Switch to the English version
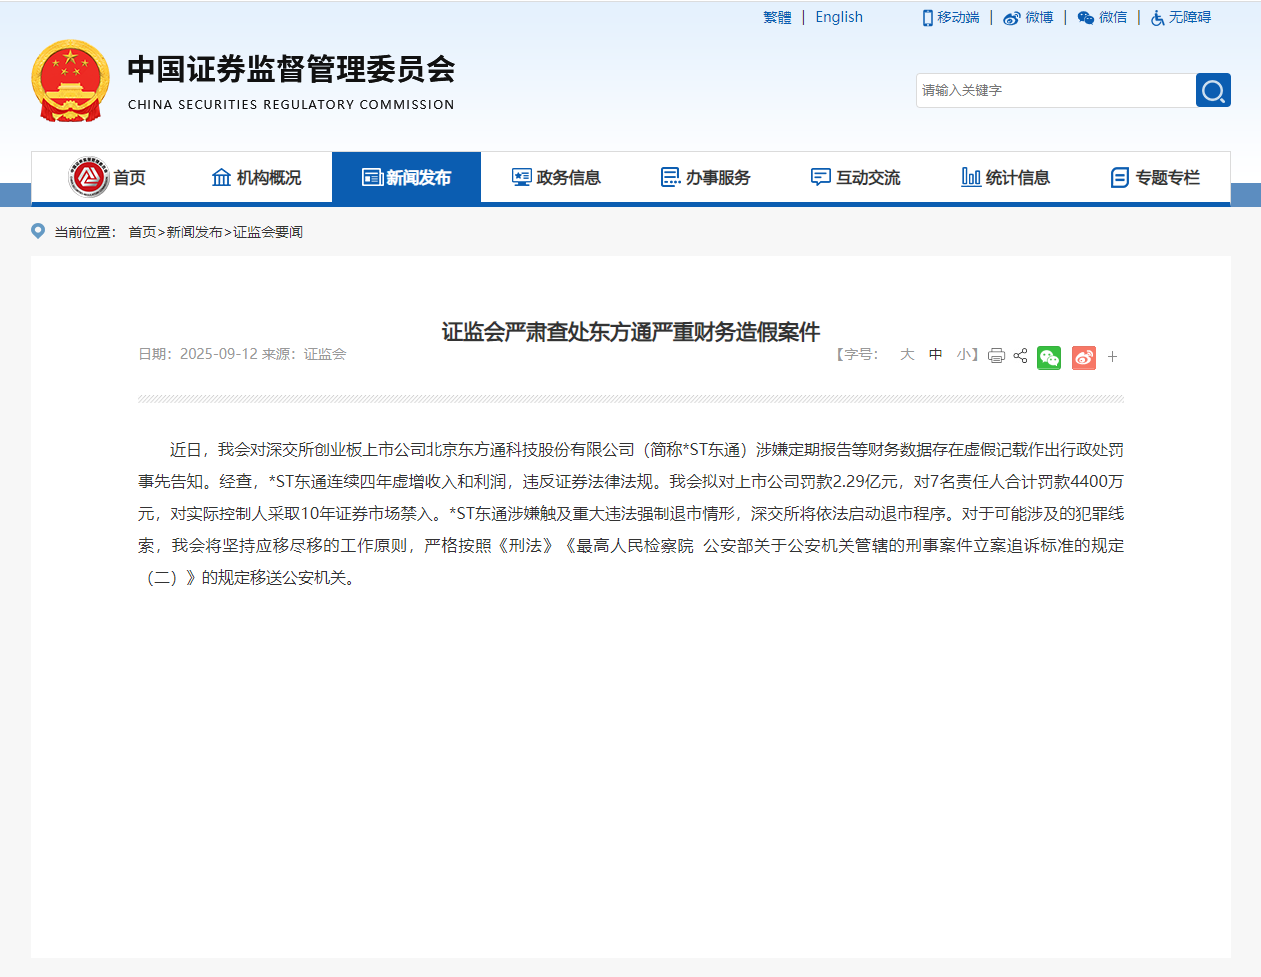The width and height of the screenshot is (1261, 977). pyautogui.click(x=839, y=17)
